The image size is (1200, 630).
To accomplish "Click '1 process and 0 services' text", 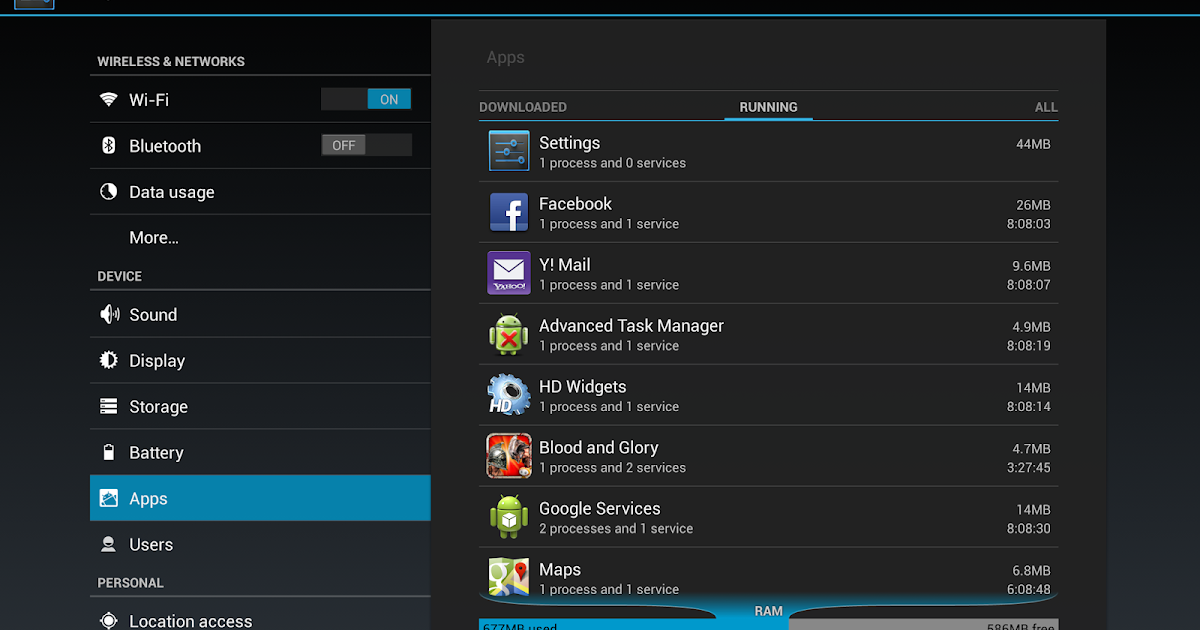I will pyautogui.click(x=612, y=163).
